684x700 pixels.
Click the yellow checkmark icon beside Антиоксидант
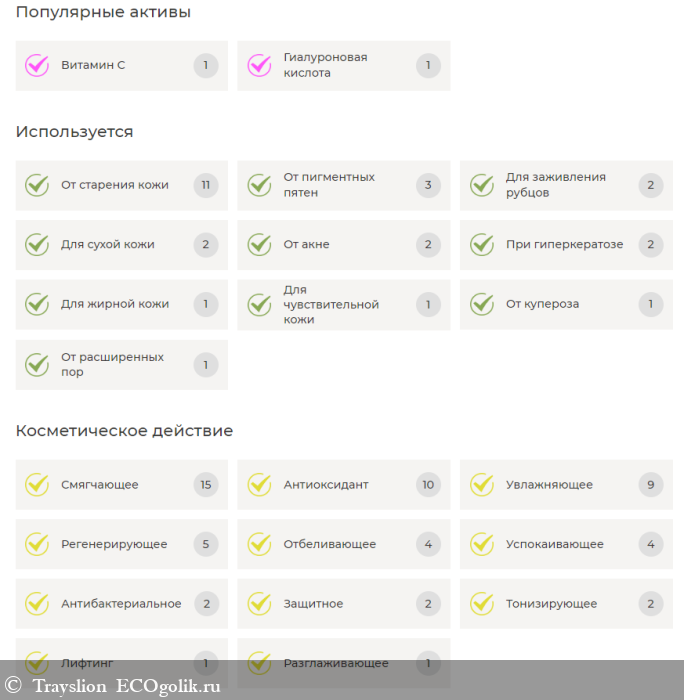(x=259, y=485)
